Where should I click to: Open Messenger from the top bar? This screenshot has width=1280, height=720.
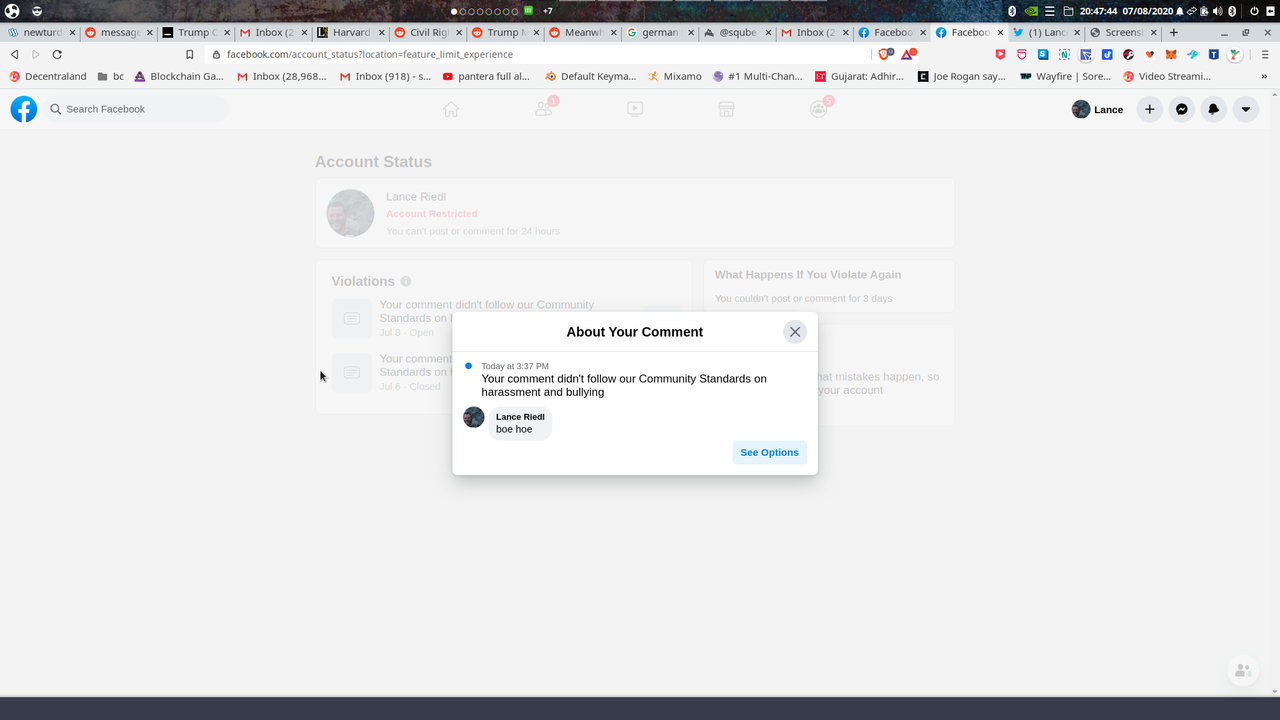click(1182, 109)
